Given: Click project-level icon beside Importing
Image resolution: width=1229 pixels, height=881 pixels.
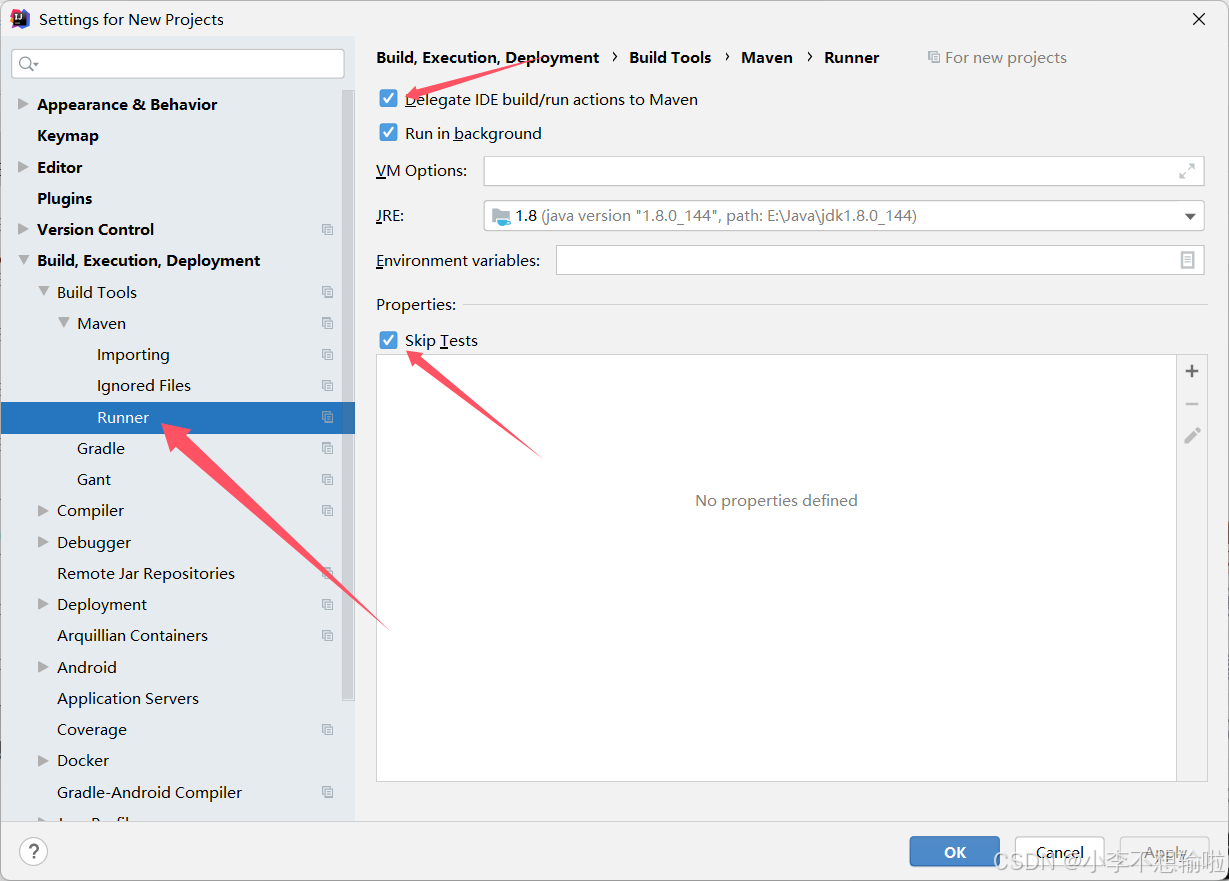Looking at the screenshot, I should 327,354.
